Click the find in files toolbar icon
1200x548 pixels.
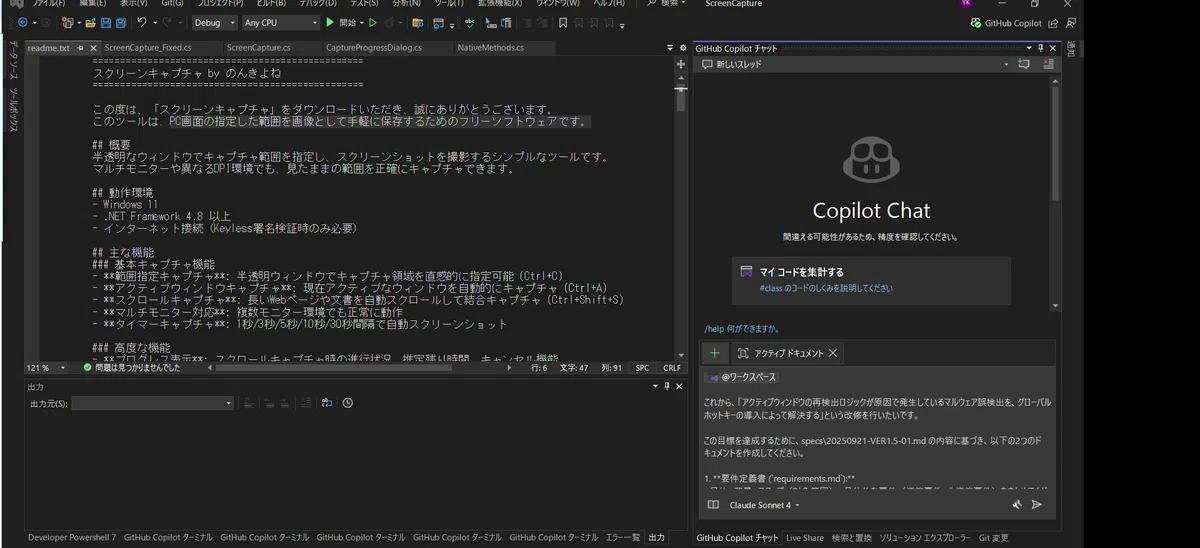(x=416, y=22)
